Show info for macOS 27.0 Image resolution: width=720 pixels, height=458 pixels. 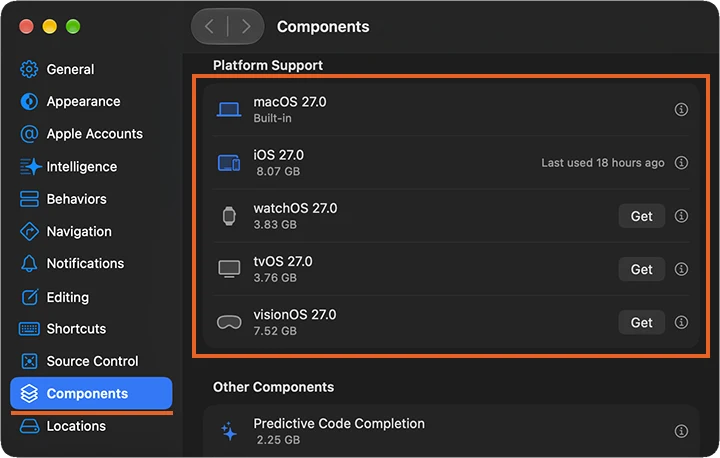[681, 109]
